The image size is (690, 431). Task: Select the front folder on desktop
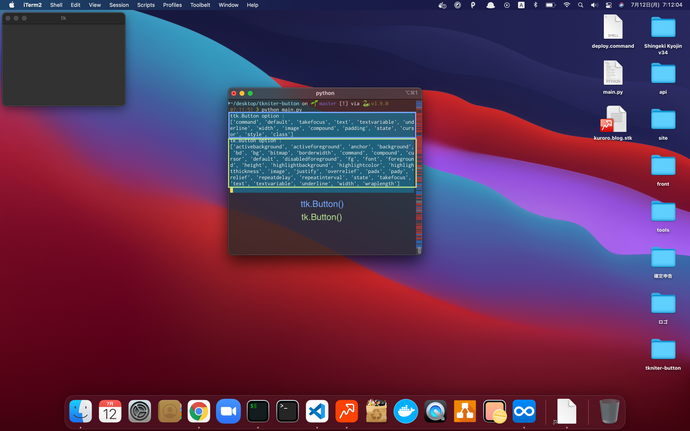663,170
